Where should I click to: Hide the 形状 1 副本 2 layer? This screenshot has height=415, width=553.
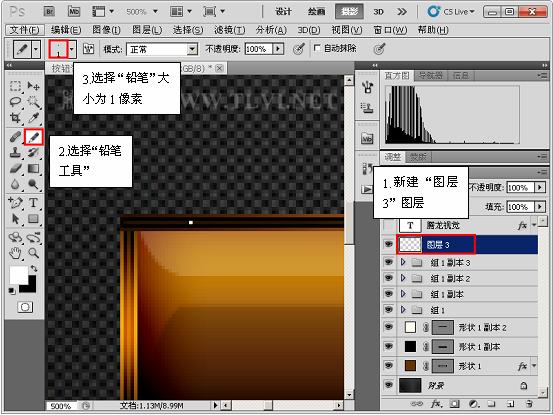tap(389, 327)
